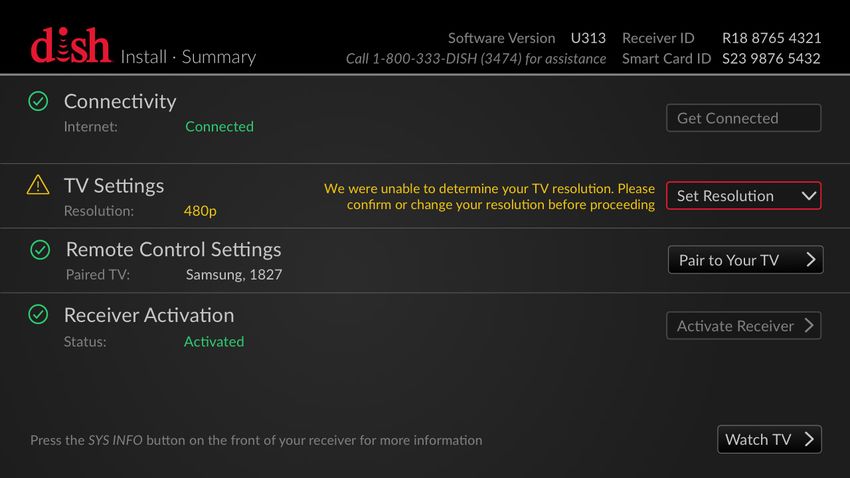Open the Set Resolution dropdown
The width and height of the screenshot is (850, 478).
744,196
